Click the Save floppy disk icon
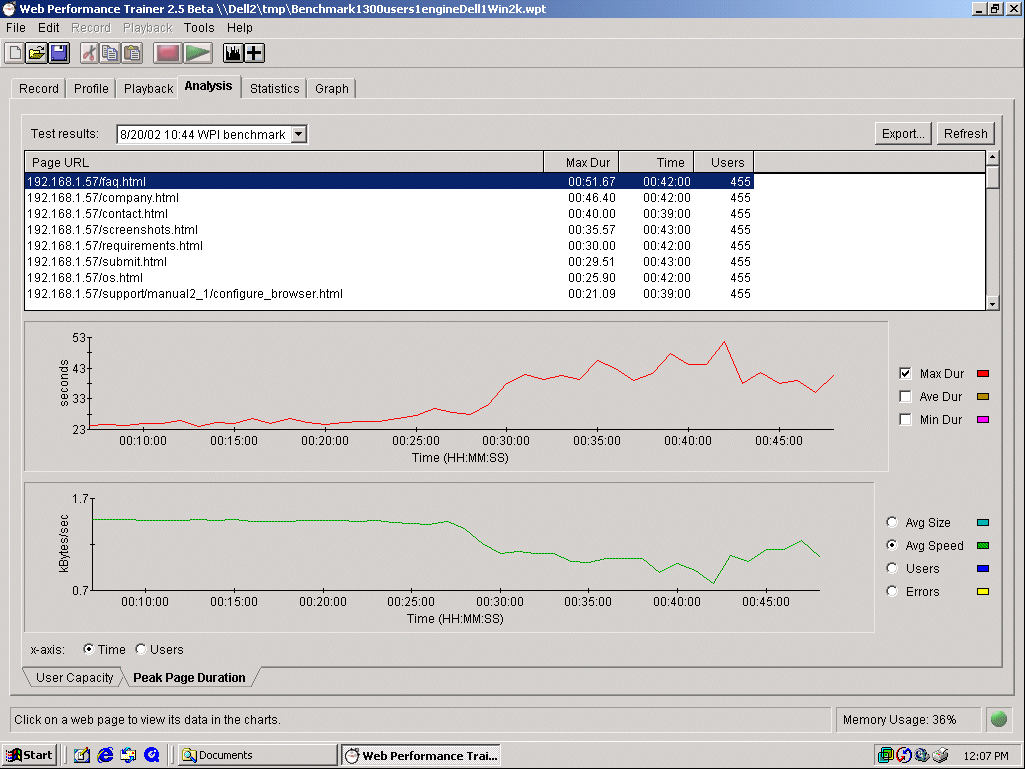Image resolution: width=1025 pixels, height=769 pixels. (59, 53)
